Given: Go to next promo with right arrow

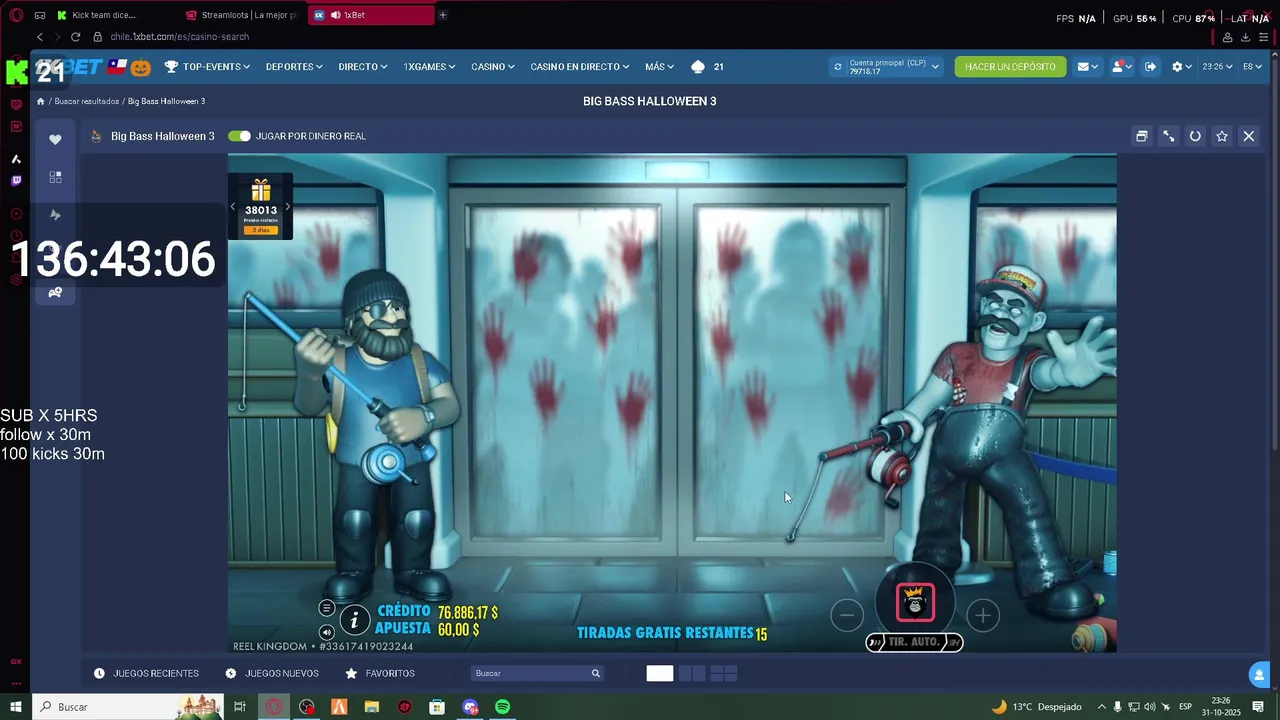Looking at the screenshot, I should 288,207.
